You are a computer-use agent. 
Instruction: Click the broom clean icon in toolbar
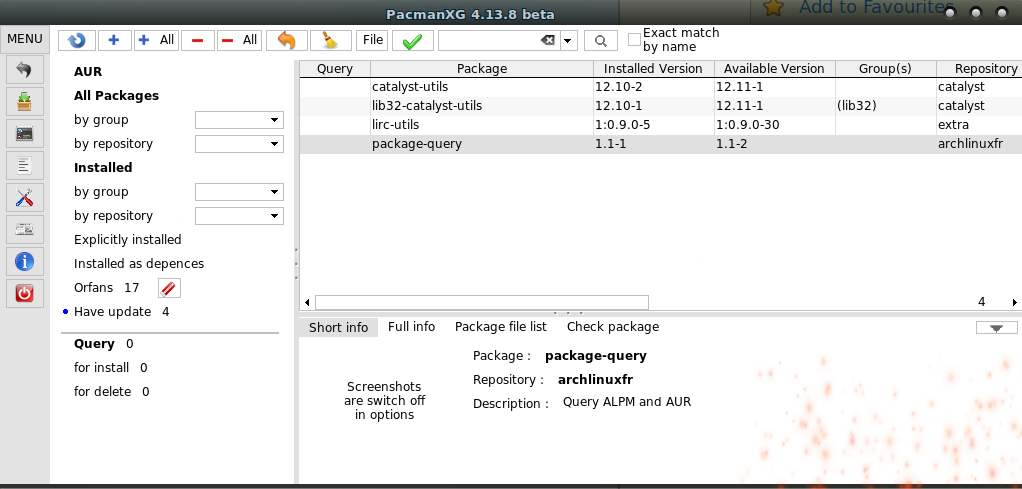click(330, 40)
